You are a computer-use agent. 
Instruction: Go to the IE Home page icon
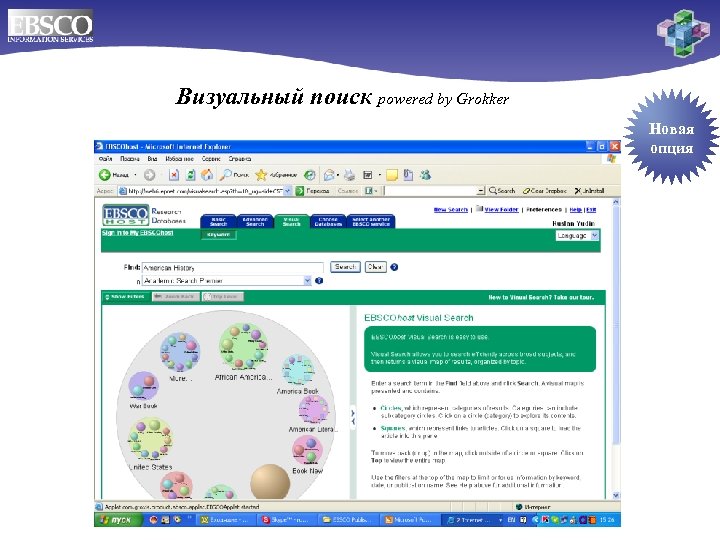207,175
